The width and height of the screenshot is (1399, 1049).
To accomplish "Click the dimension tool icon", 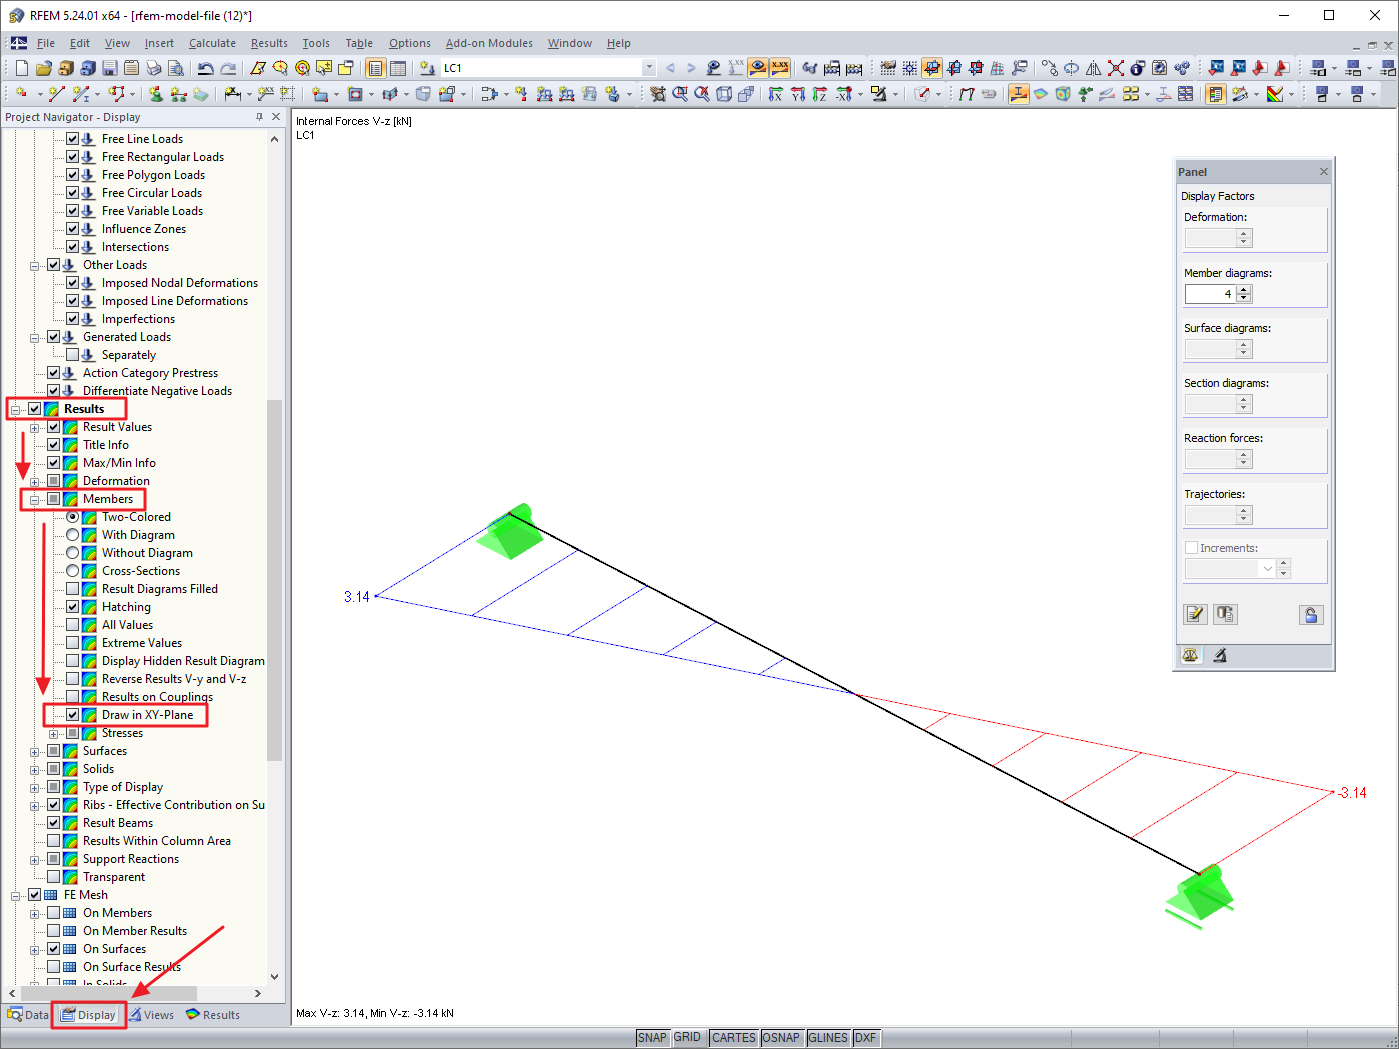I will point(233,94).
